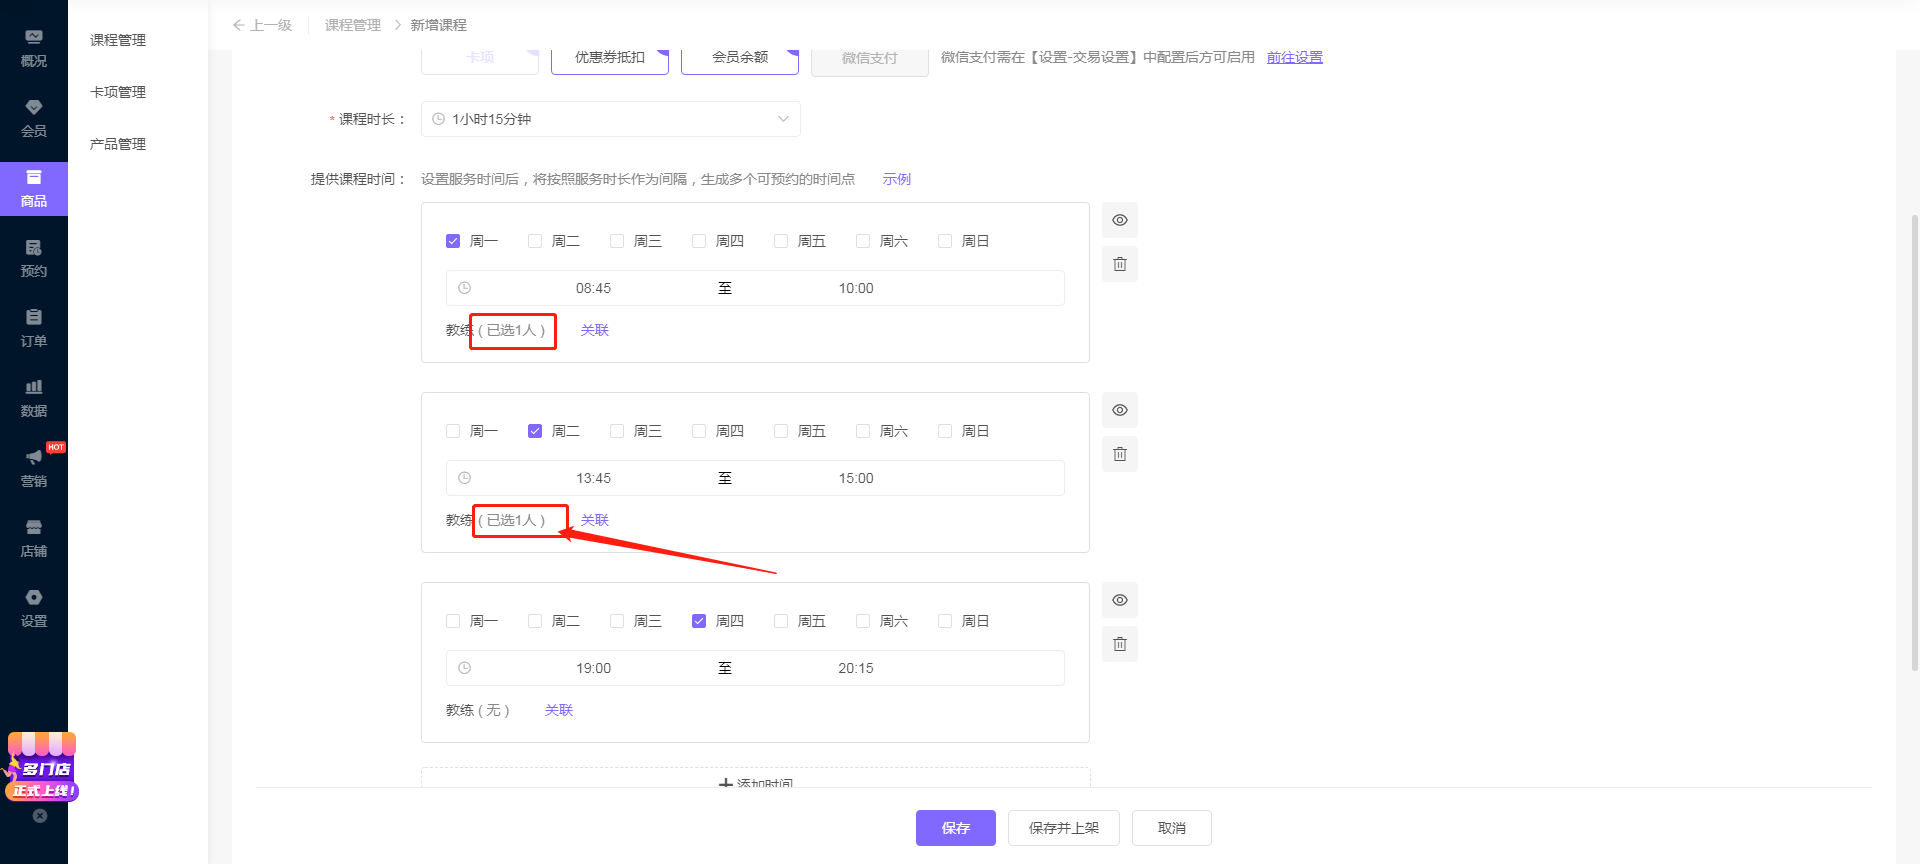Open the 前往设置 link
The height and width of the screenshot is (864, 1920).
click(1295, 57)
